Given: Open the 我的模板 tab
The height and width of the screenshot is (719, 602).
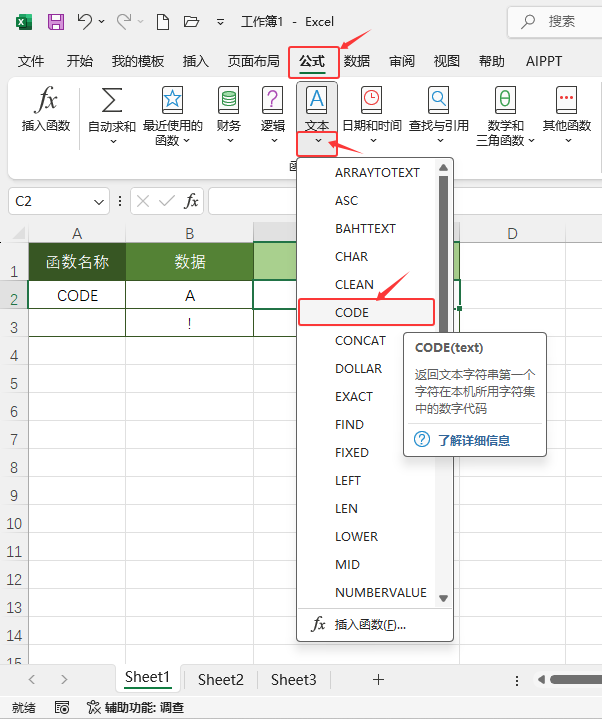Looking at the screenshot, I should 138,61.
